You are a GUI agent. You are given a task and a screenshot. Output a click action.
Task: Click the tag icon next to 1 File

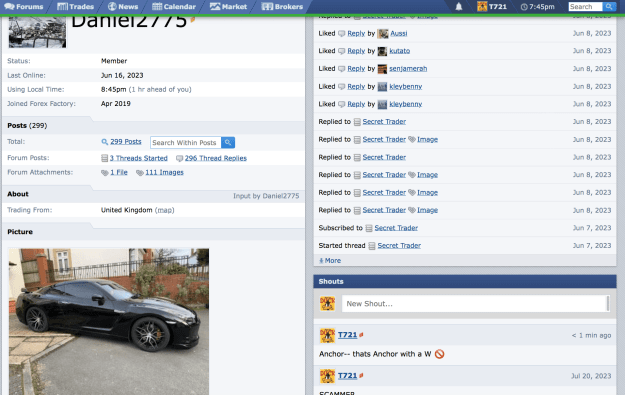[104, 173]
